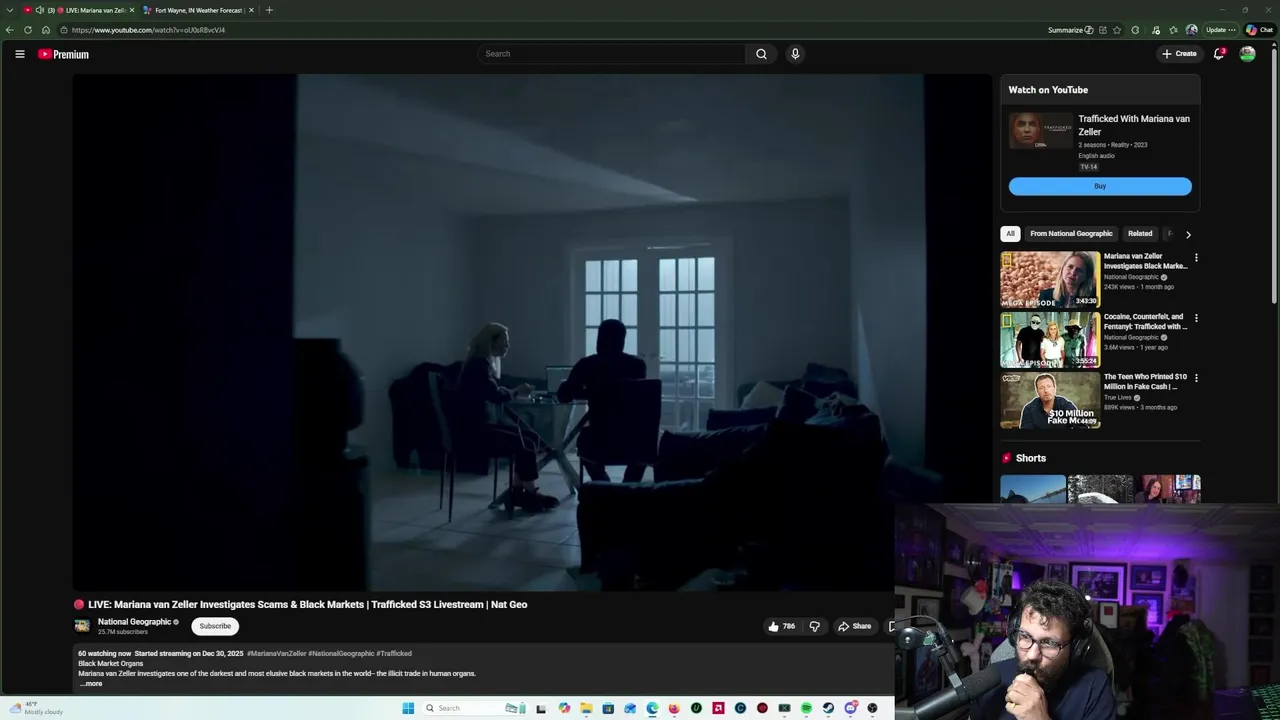
Task: Open Cocaine, Counterfeit, and Fentanyl video title
Action: click(x=1145, y=321)
